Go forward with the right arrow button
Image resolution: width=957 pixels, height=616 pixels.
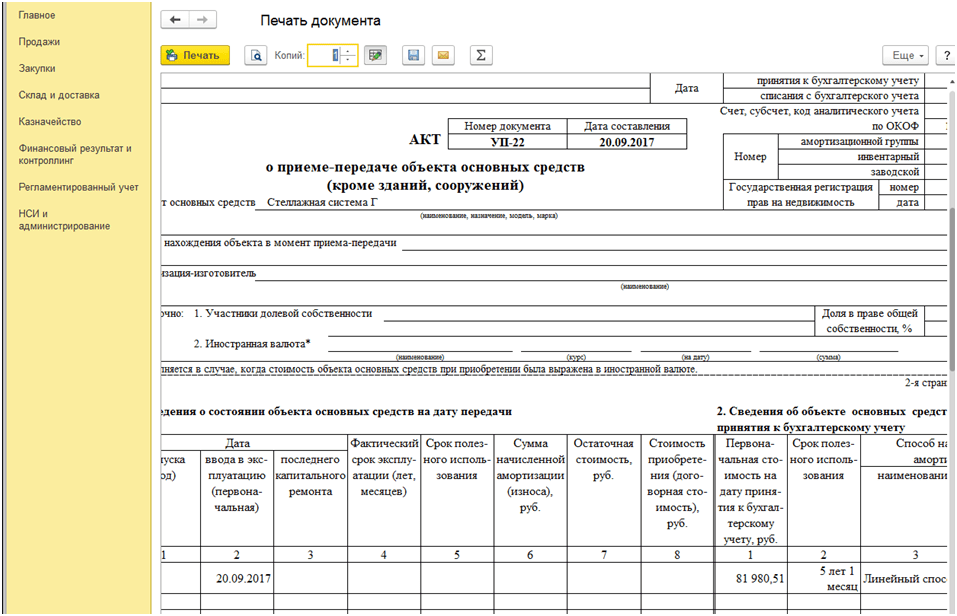click(x=203, y=20)
